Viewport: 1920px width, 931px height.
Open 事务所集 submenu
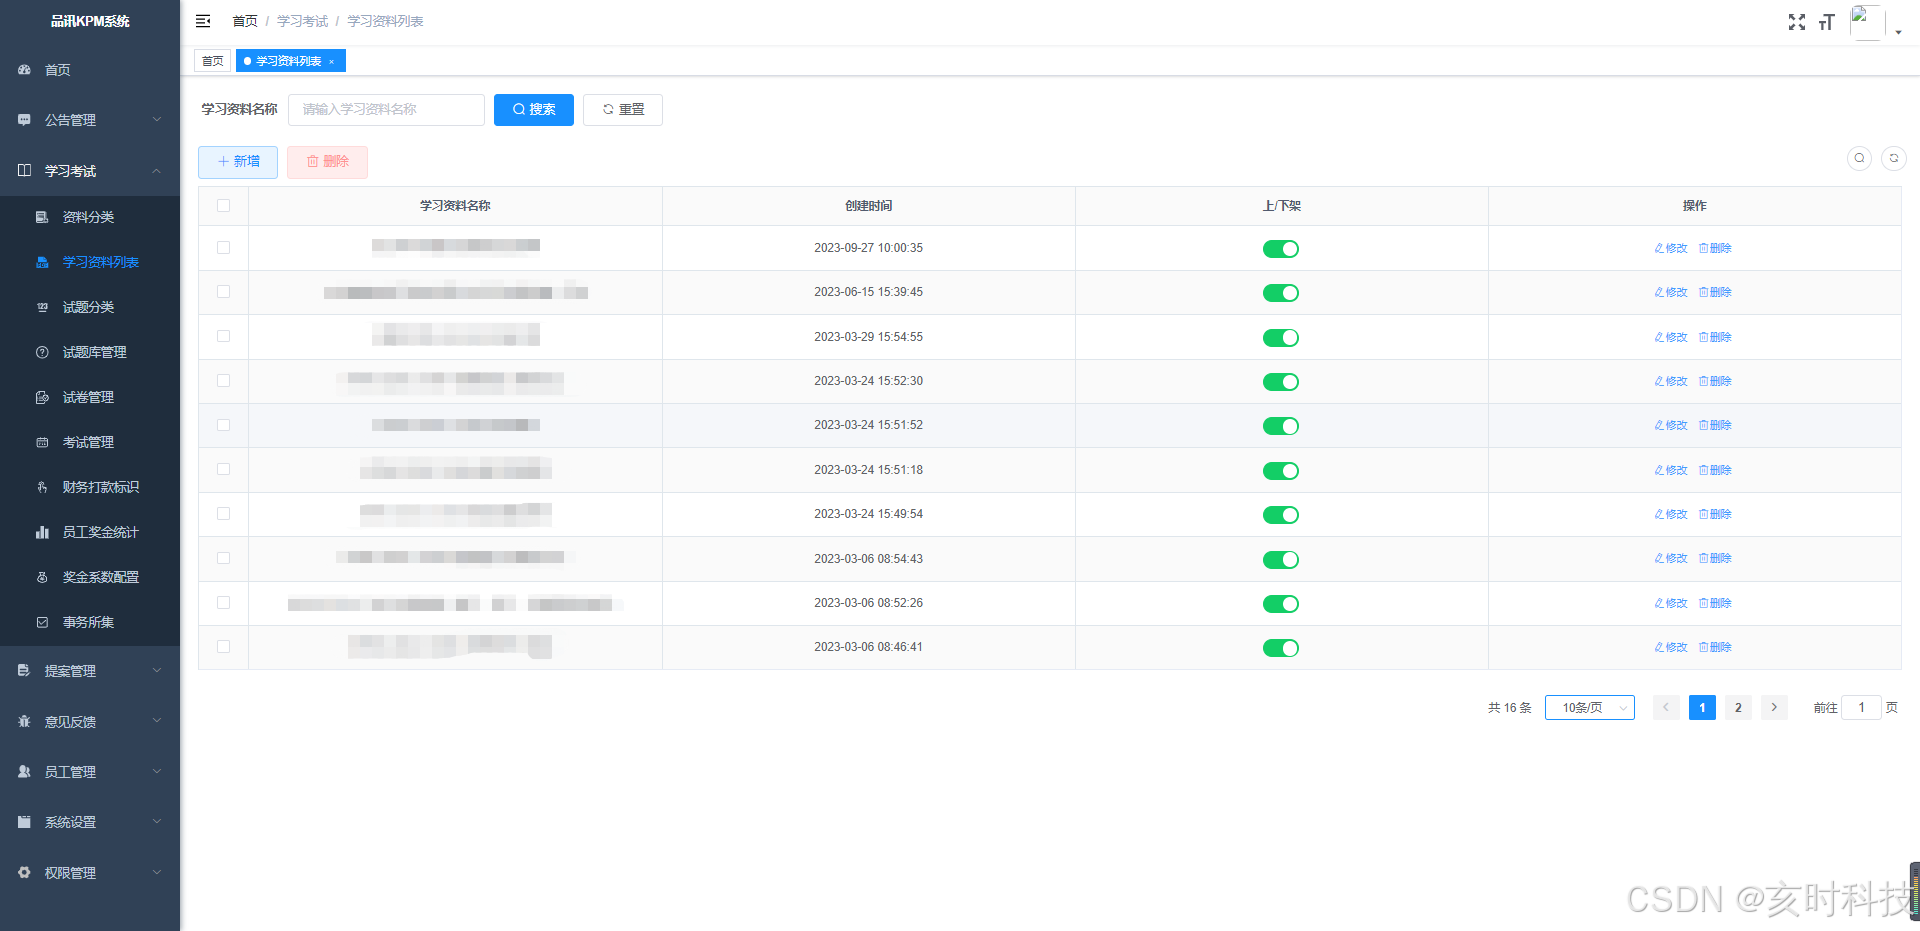pos(90,622)
